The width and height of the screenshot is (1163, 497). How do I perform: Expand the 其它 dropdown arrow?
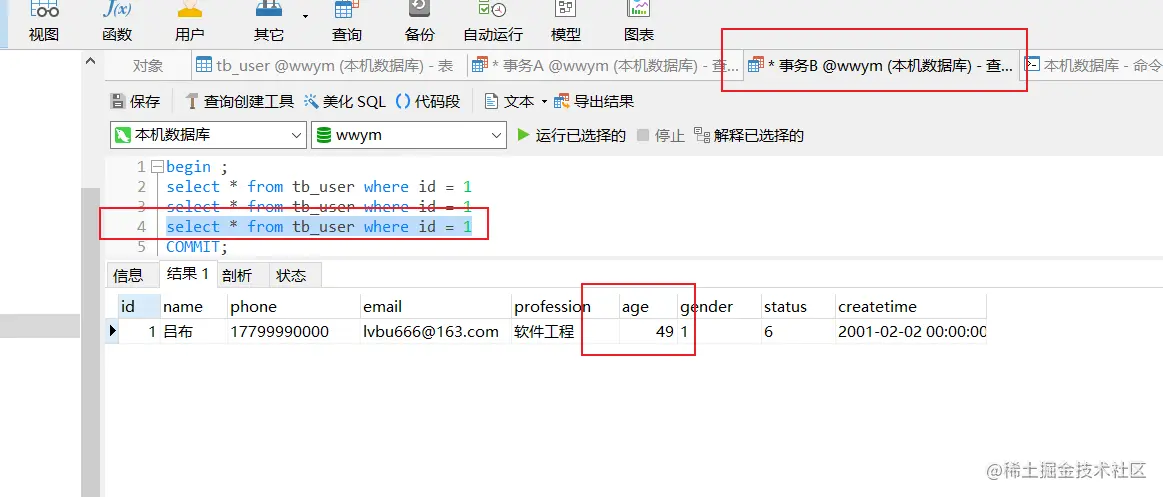(306, 16)
